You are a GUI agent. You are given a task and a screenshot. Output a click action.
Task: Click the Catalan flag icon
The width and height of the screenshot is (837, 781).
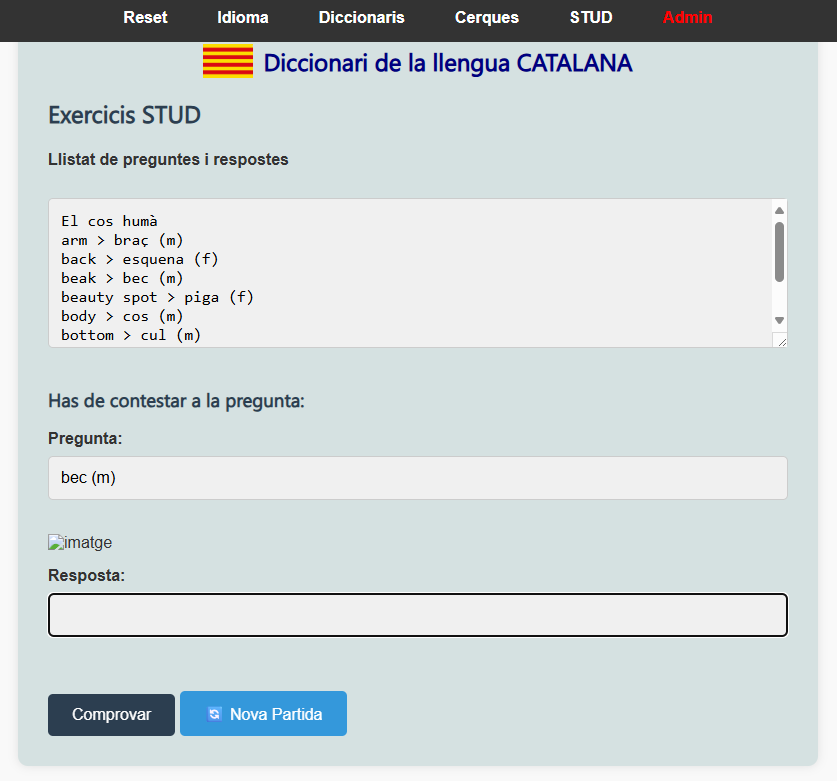point(228,62)
